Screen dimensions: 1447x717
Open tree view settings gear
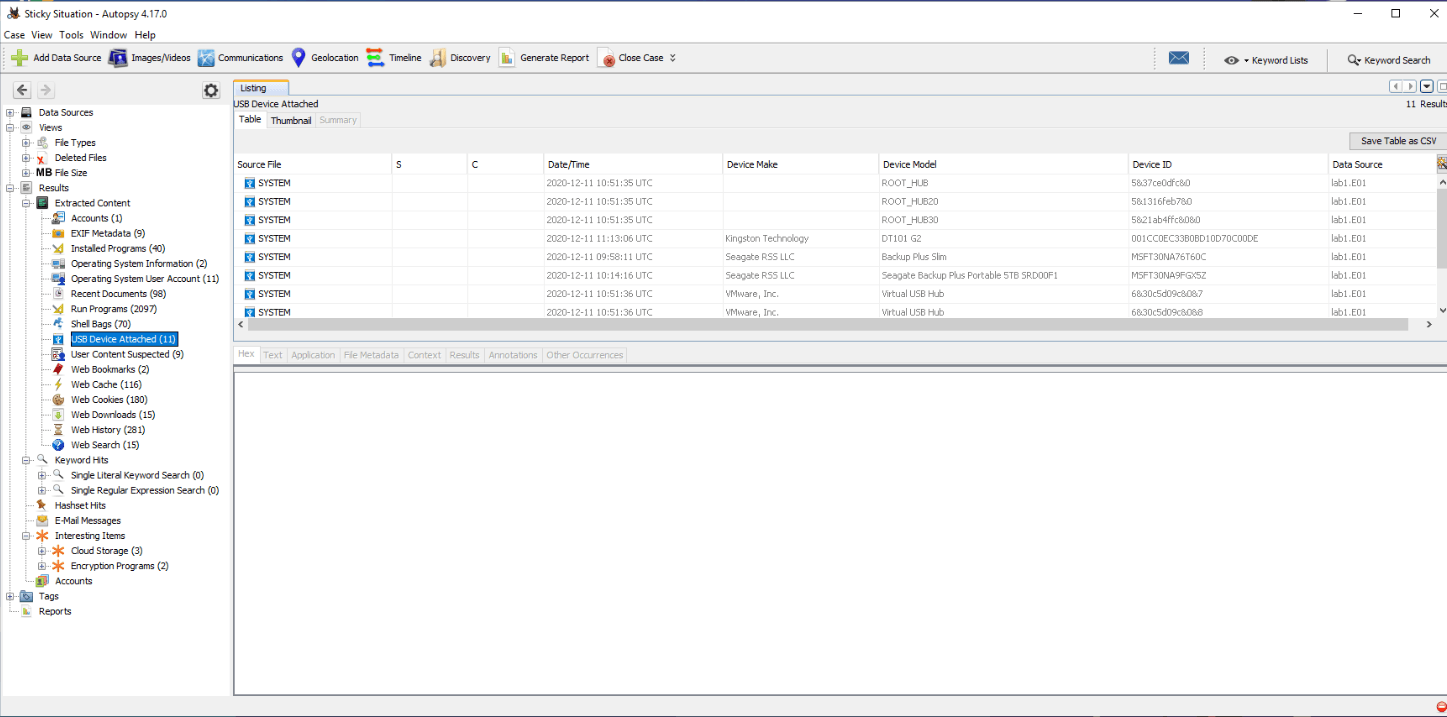click(211, 90)
